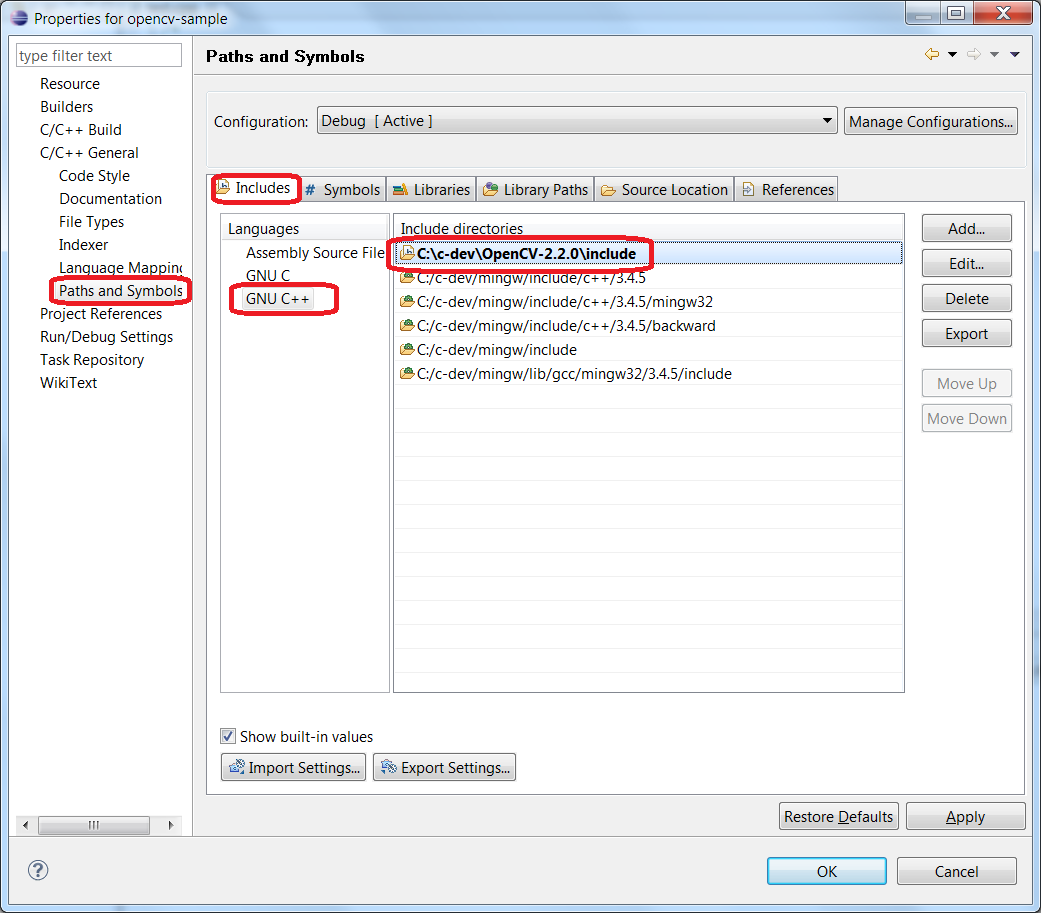This screenshot has height=913, width=1041.
Task: Select the GNU C language entry
Action: pos(267,275)
